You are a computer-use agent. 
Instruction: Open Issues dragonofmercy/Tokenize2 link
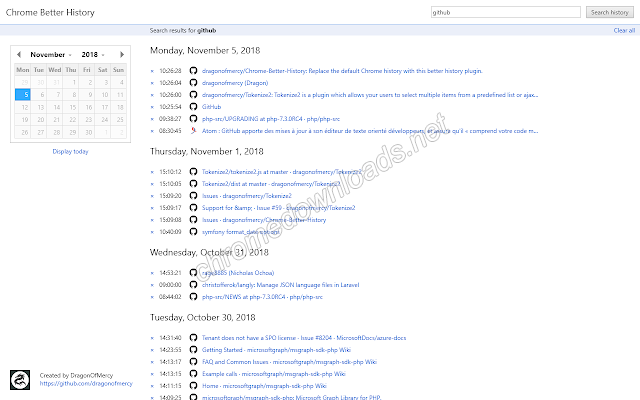(247, 196)
